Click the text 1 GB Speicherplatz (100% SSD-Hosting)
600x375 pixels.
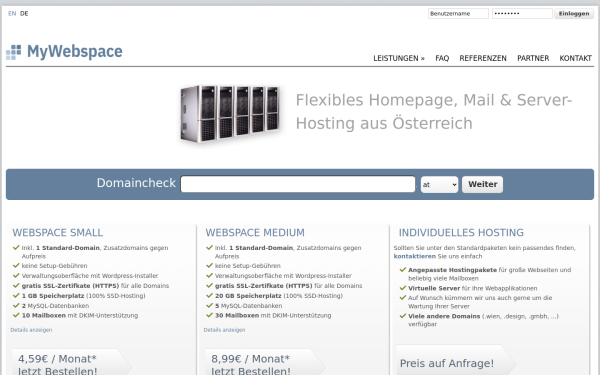click(83, 296)
